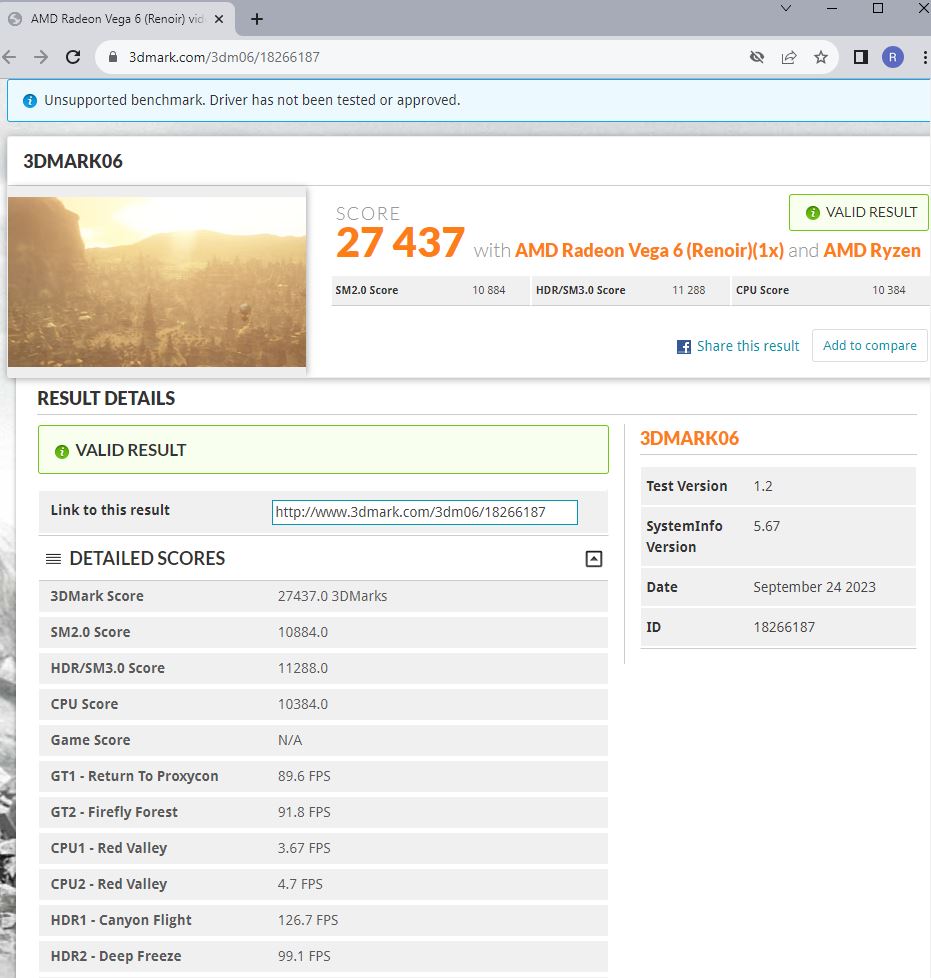Click the green icon in the VALID RESULT banner
Screen dimensions: 931x978
(x=62, y=452)
